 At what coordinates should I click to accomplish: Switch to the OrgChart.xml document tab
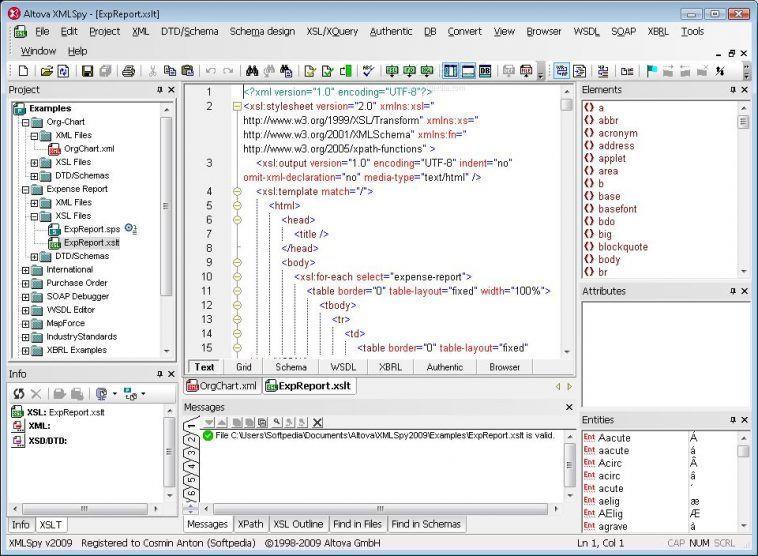(222, 386)
